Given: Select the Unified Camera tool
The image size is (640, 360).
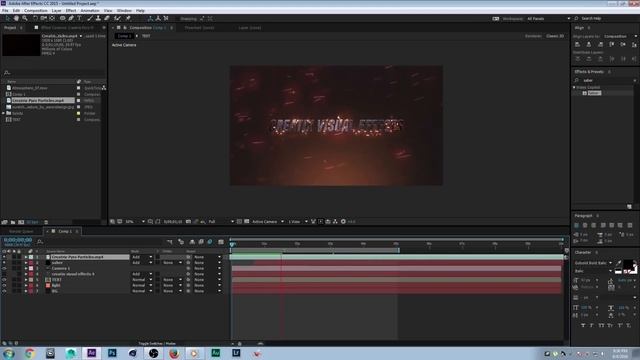Looking at the screenshot, I should click(43, 18).
